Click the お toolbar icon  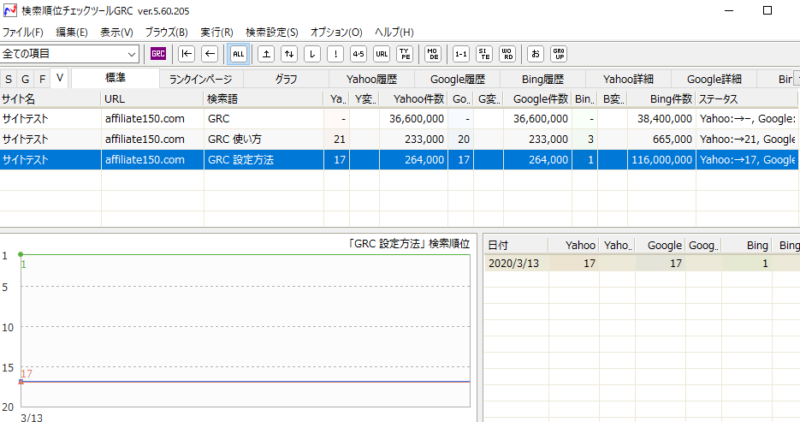pyautogui.click(x=535, y=54)
